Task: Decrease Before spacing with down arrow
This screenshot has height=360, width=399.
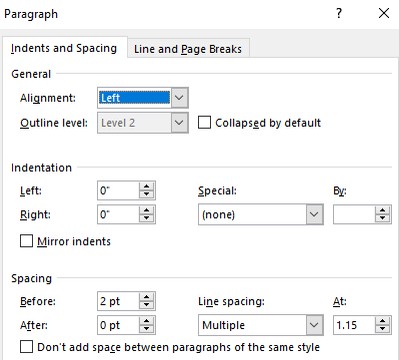Action: click(147, 305)
